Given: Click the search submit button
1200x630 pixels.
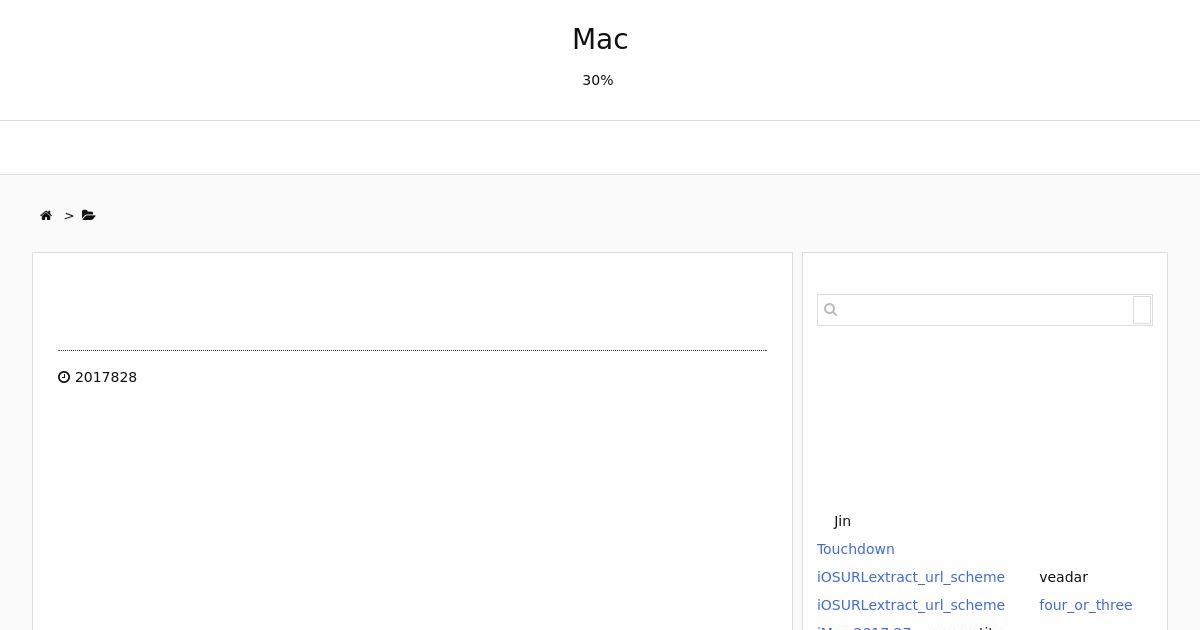Looking at the screenshot, I should pyautogui.click(x=1142, y=310).
